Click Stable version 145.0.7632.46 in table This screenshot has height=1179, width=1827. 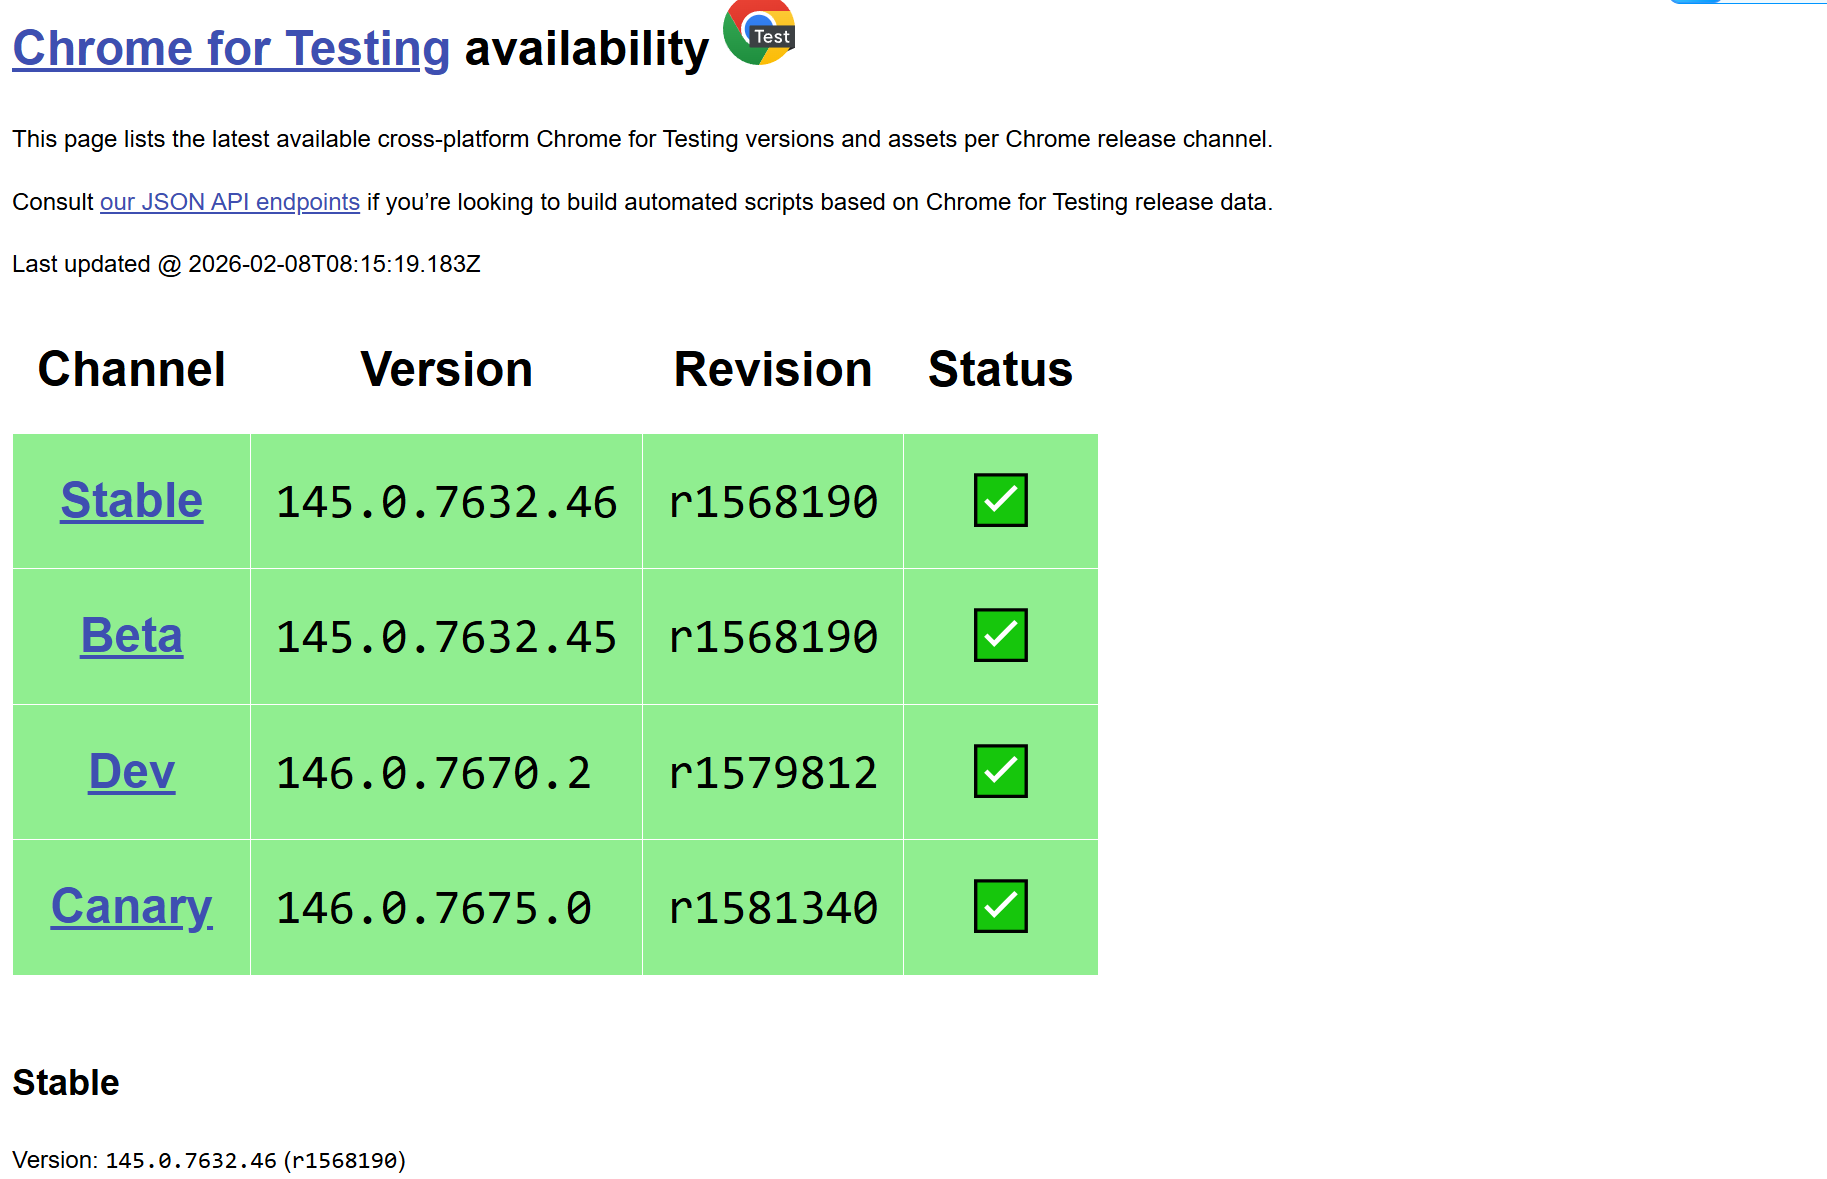pos(446,502)
